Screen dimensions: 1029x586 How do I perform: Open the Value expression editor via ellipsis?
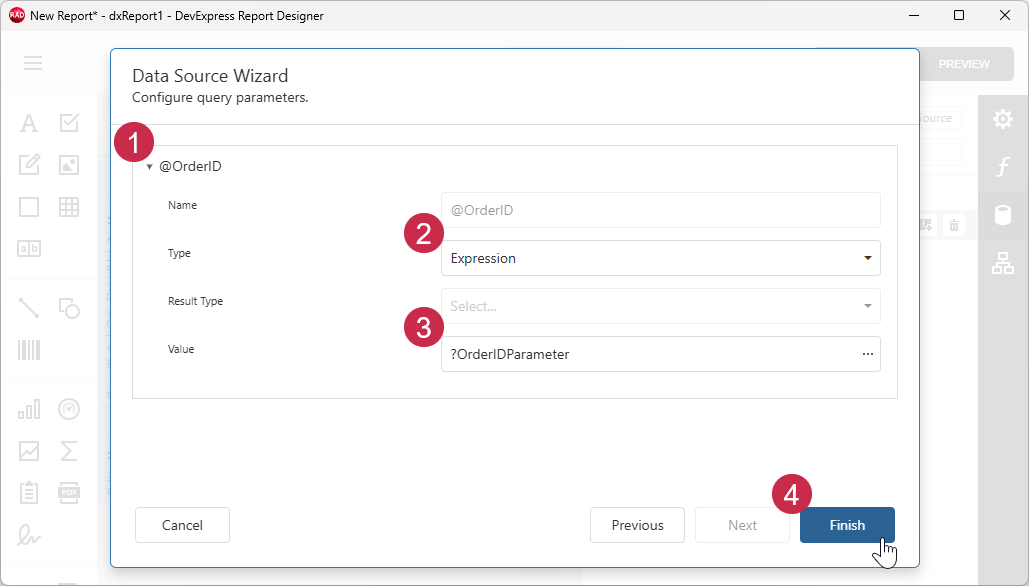(867, 354)
